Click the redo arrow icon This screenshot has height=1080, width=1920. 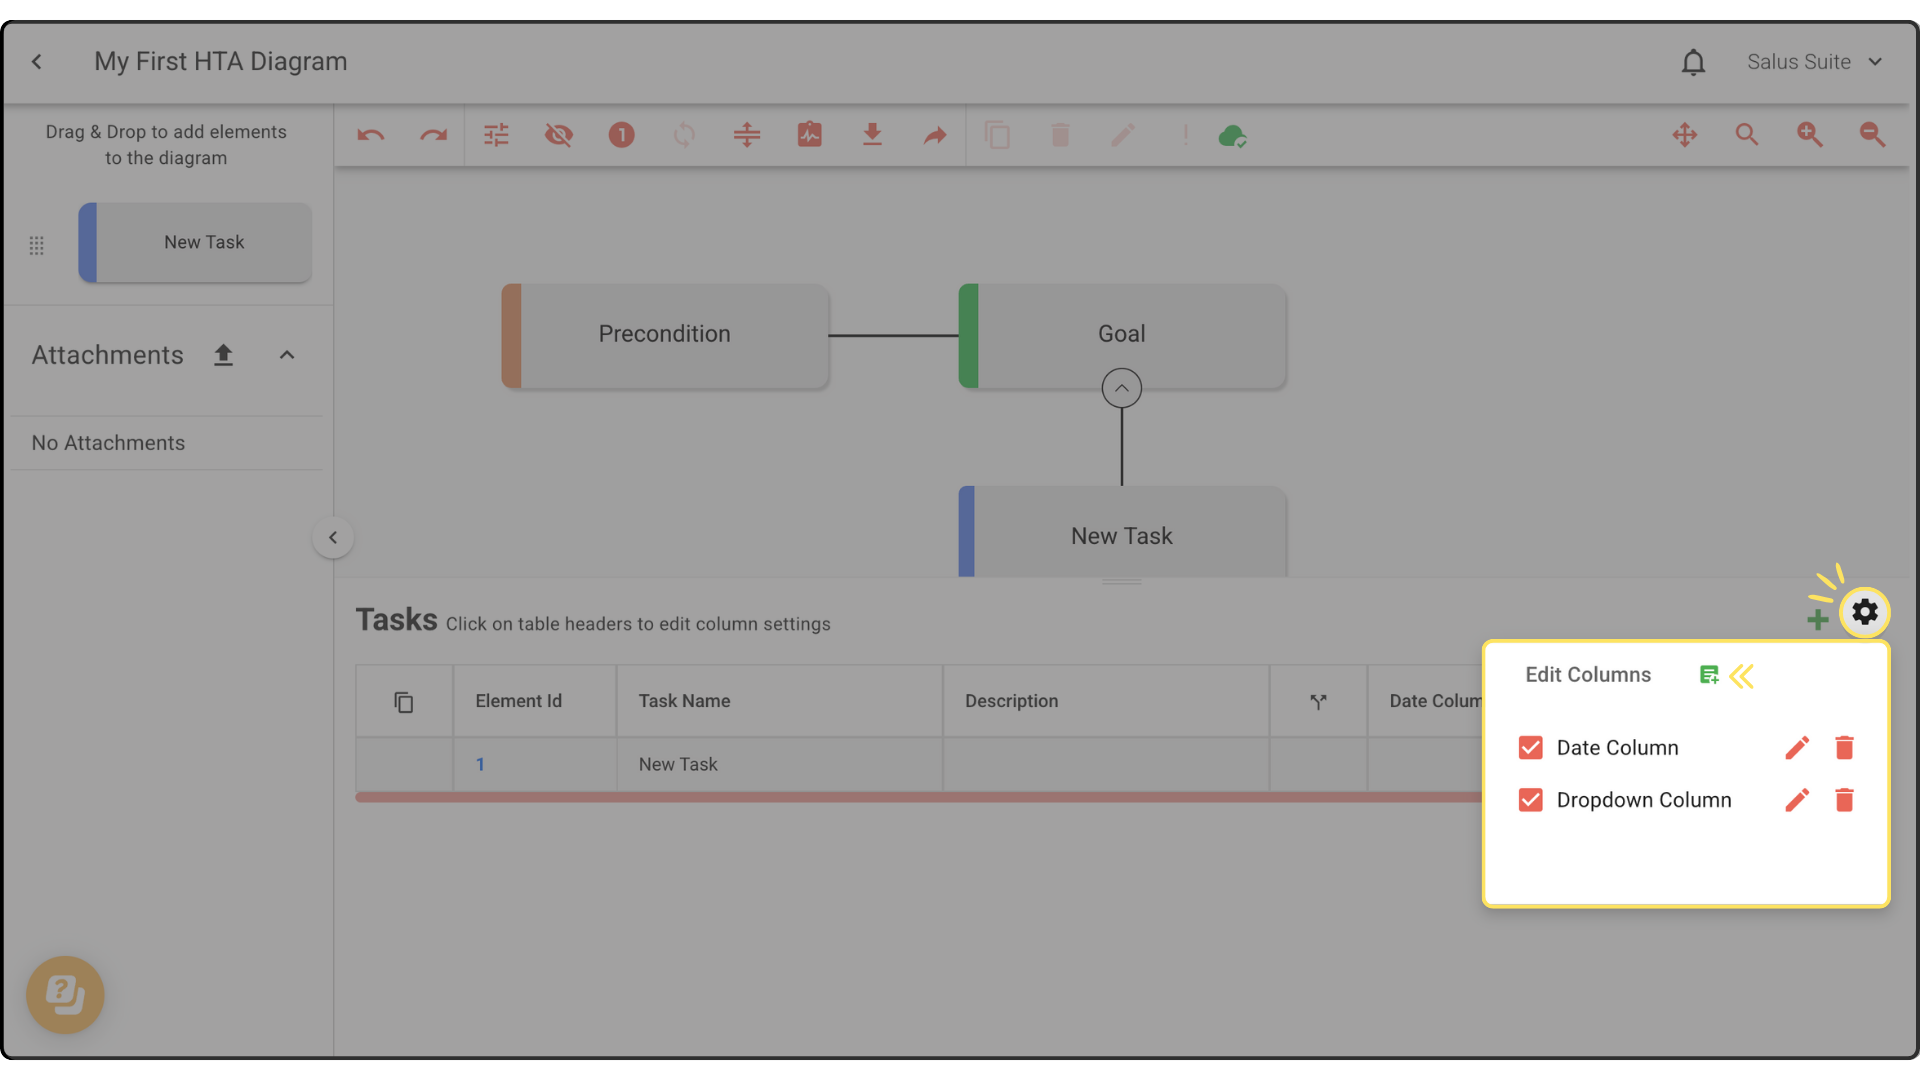[x=433, y=135]
